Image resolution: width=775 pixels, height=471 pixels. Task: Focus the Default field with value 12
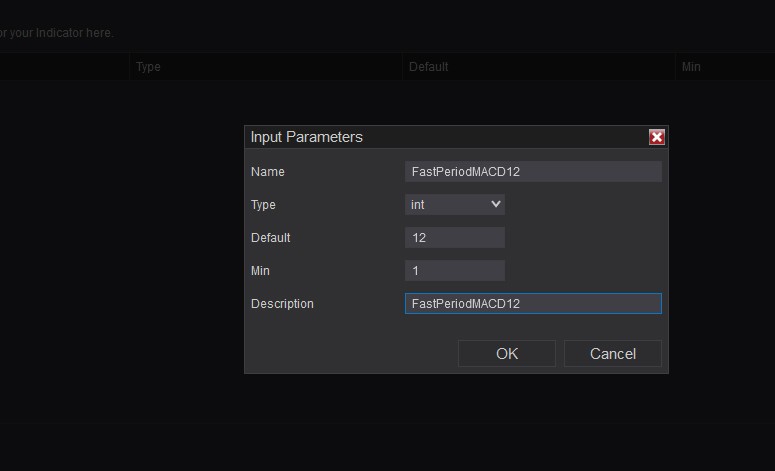tap(455, 238)
